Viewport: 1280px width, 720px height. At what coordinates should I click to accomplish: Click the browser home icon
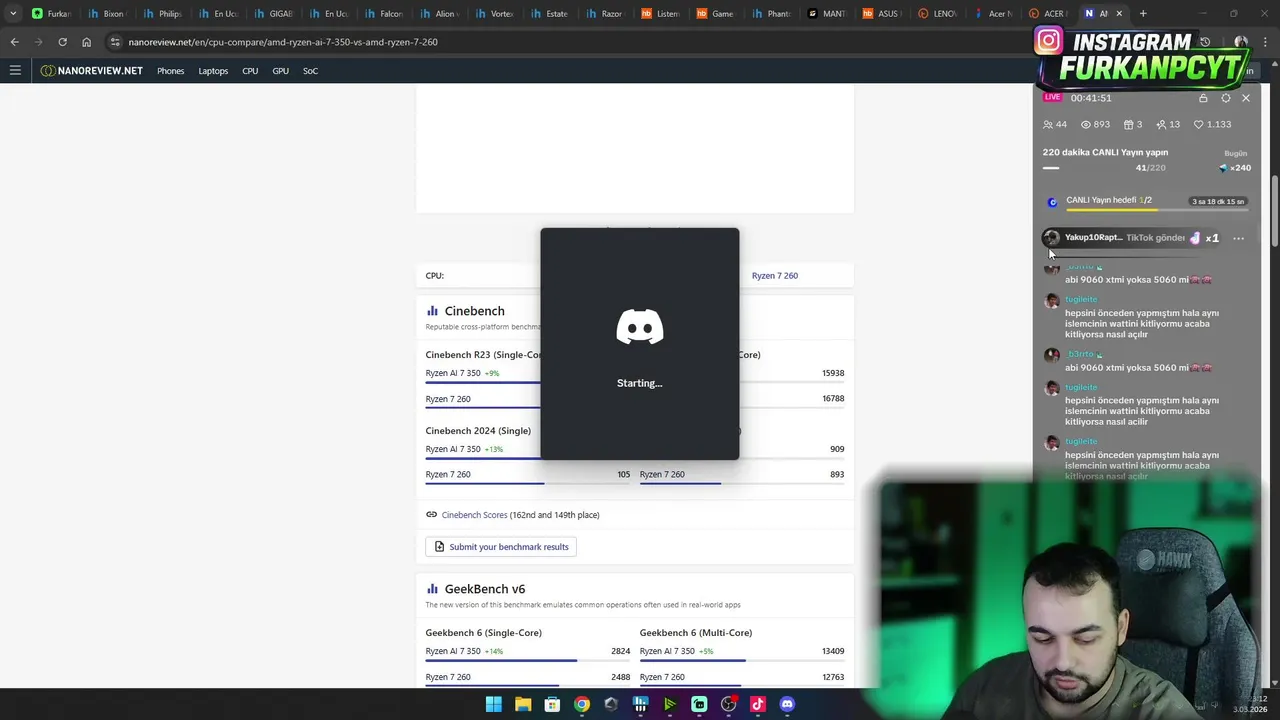86,42
